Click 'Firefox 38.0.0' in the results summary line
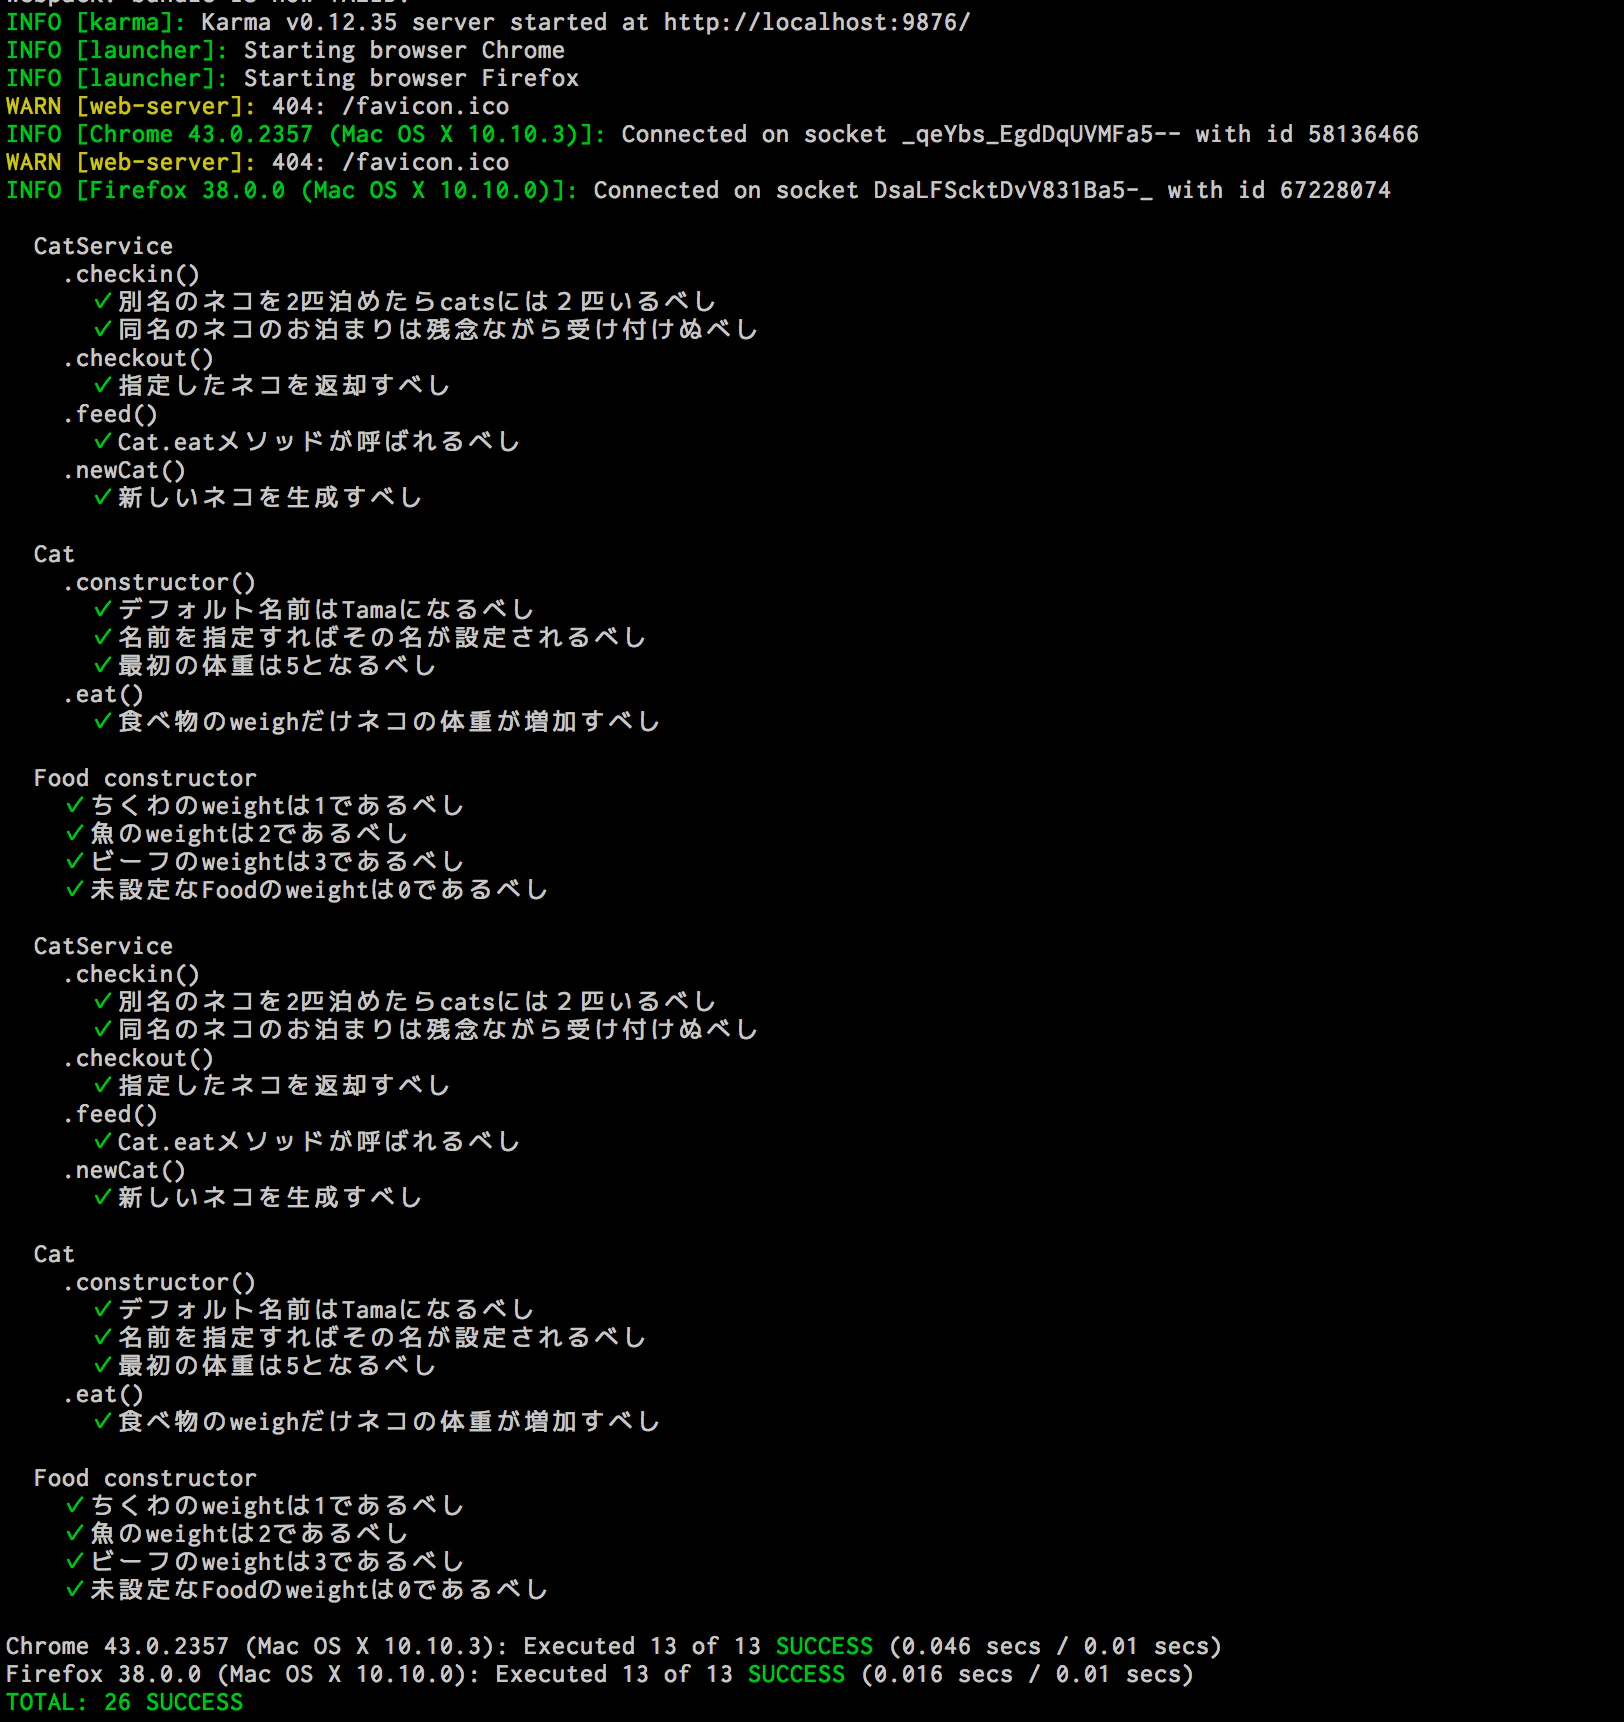 tap(103, 1674)
